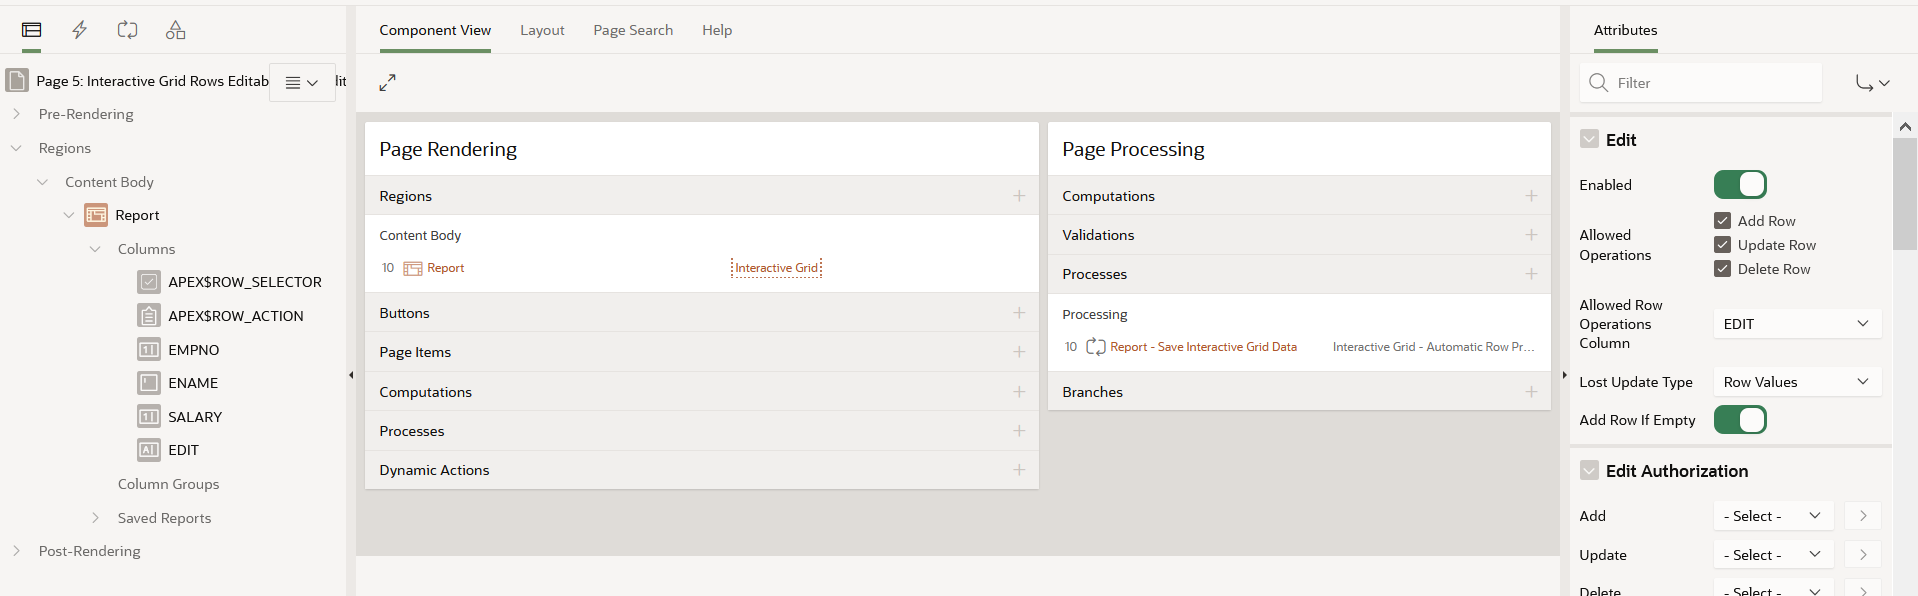Uncheck the Add Row checkbox

pos(1722,221)
